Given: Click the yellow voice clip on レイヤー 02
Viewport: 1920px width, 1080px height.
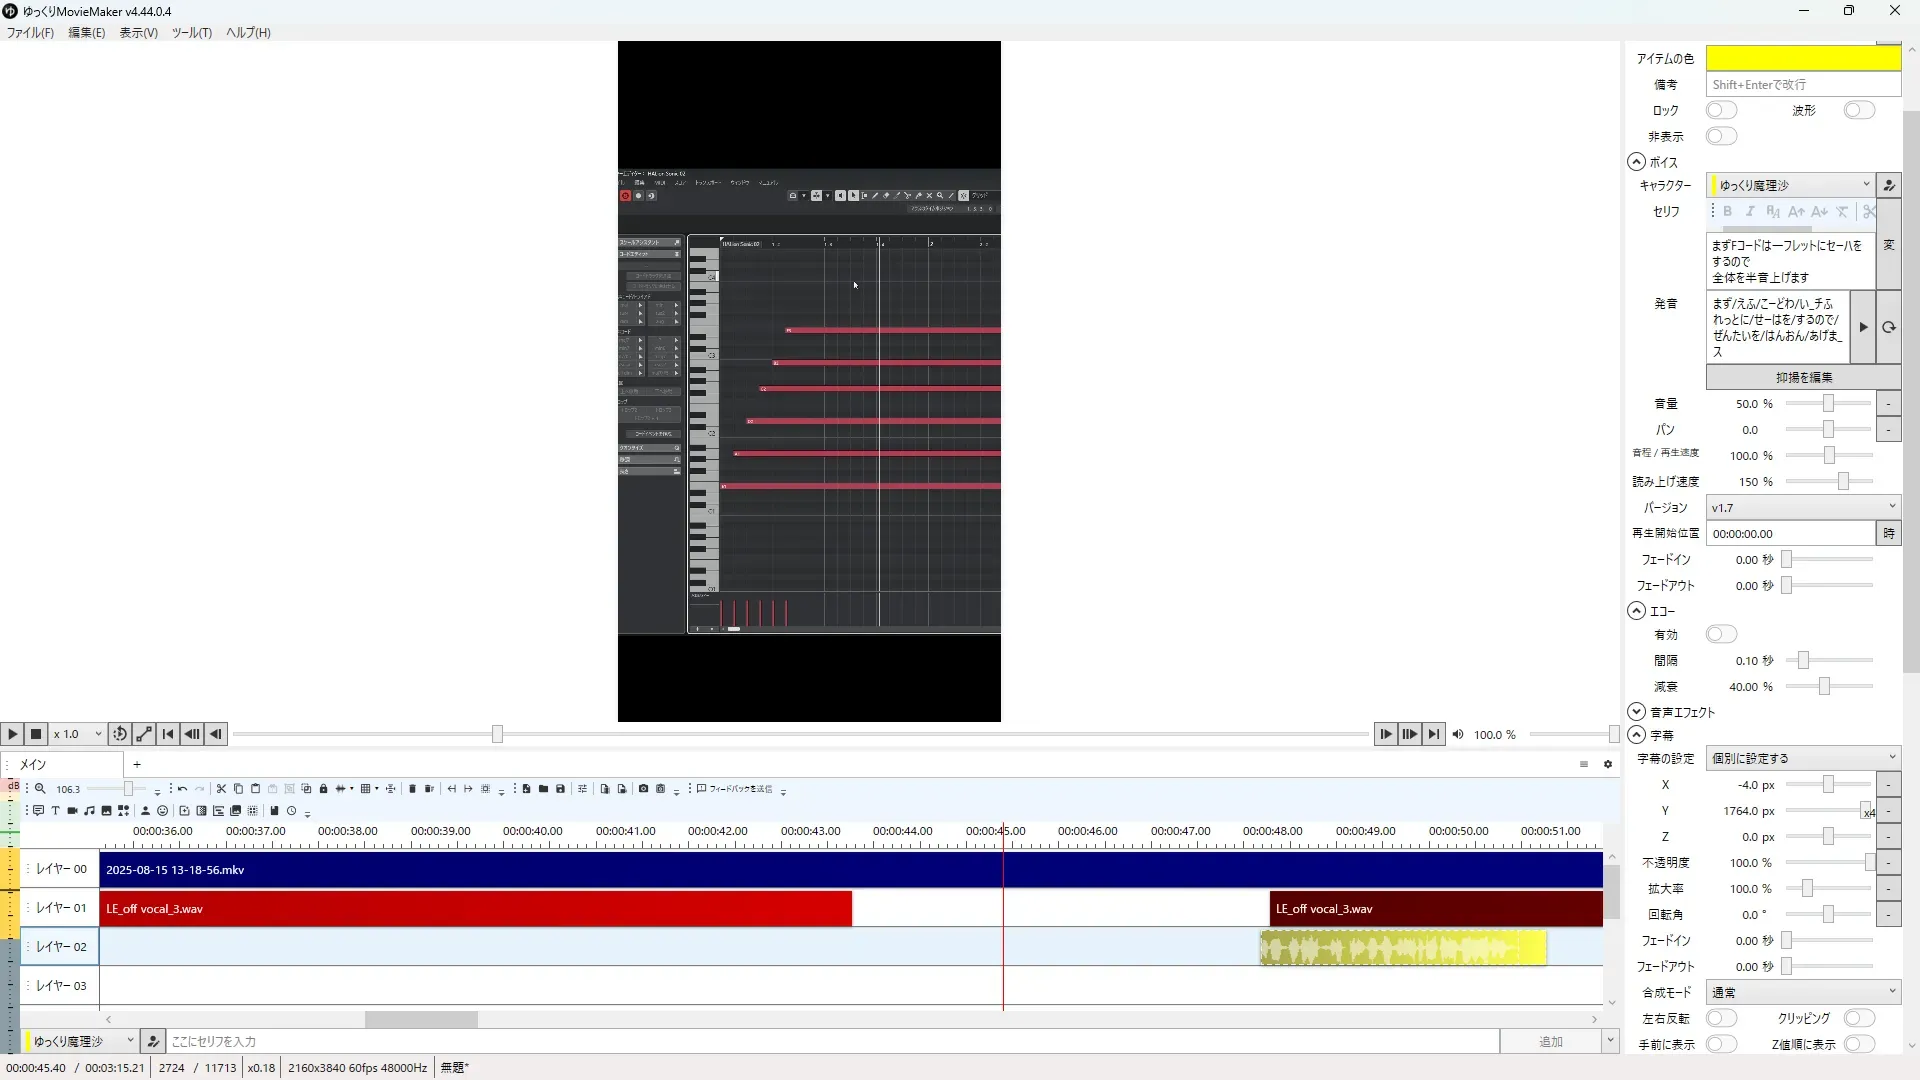Looking at the screenshot, I should [x=1402, y=947].
